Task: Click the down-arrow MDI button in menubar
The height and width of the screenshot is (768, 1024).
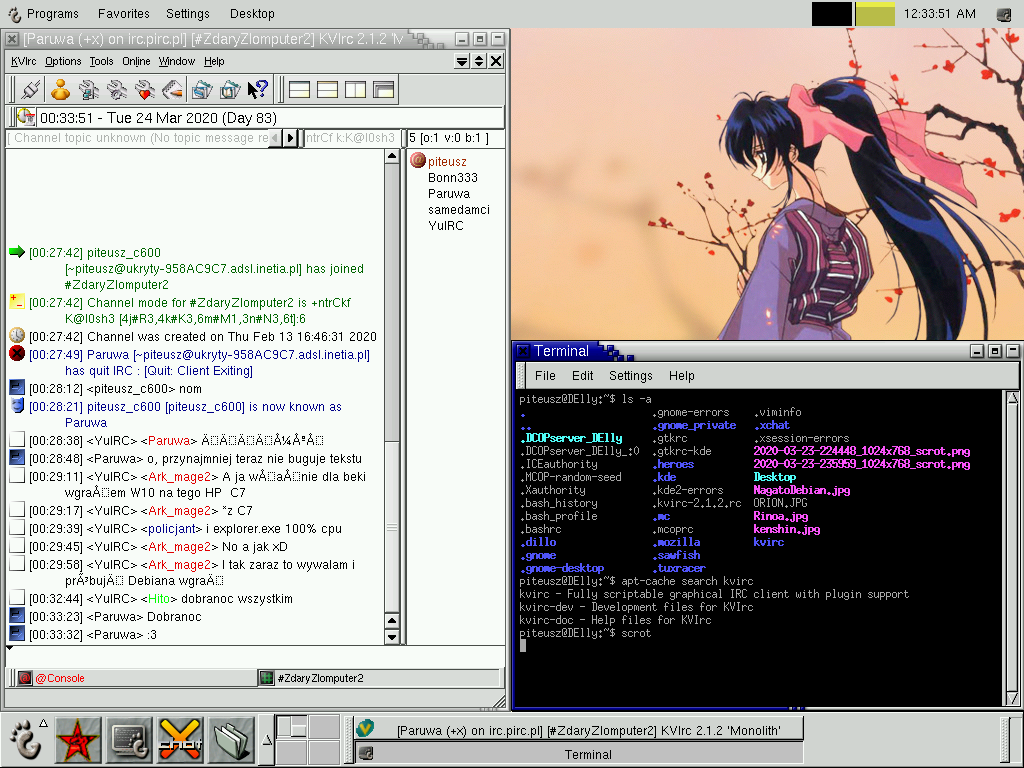Action: coord(462,61)
